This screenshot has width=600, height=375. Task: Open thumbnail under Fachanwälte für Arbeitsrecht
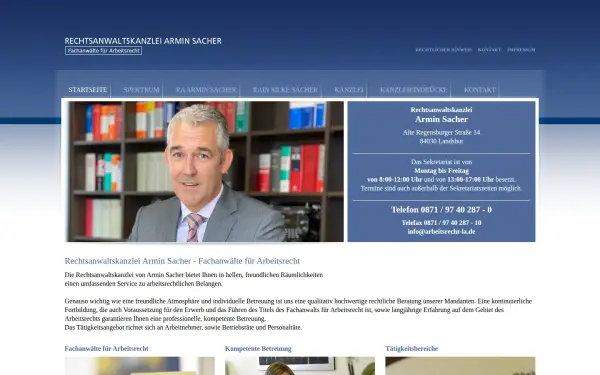[x=140, y=366]
